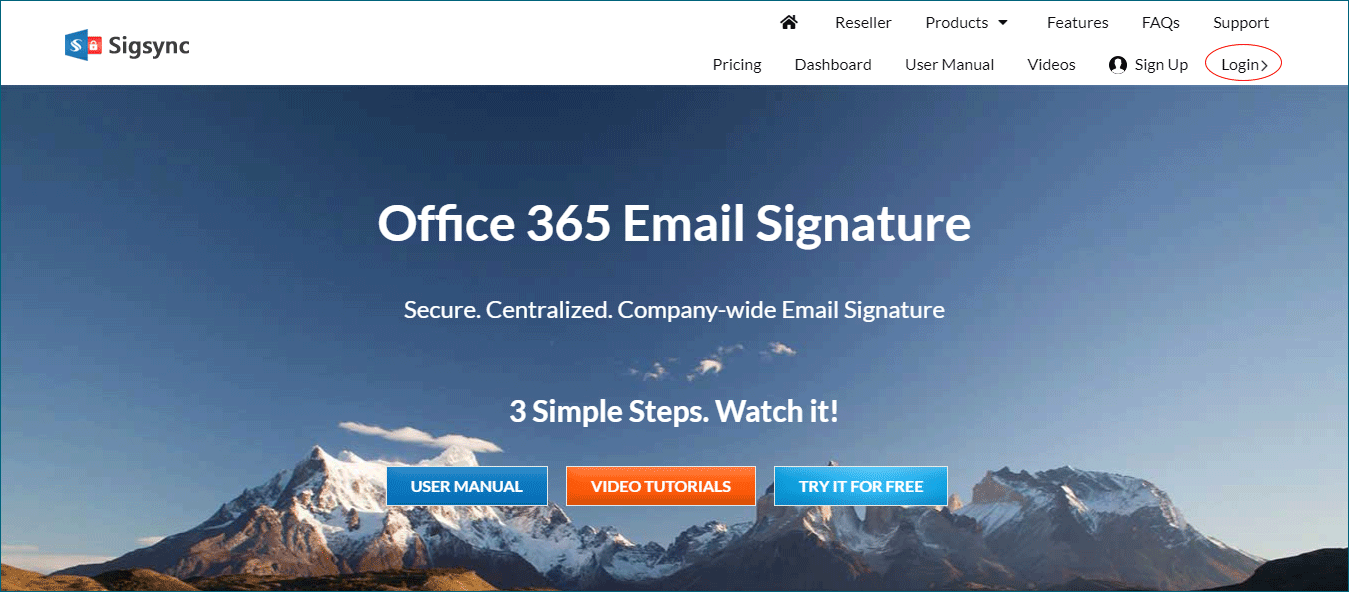Go to the Dashboard
The height and width of the screenshot is (592, 1349).
tap(833, 64)
